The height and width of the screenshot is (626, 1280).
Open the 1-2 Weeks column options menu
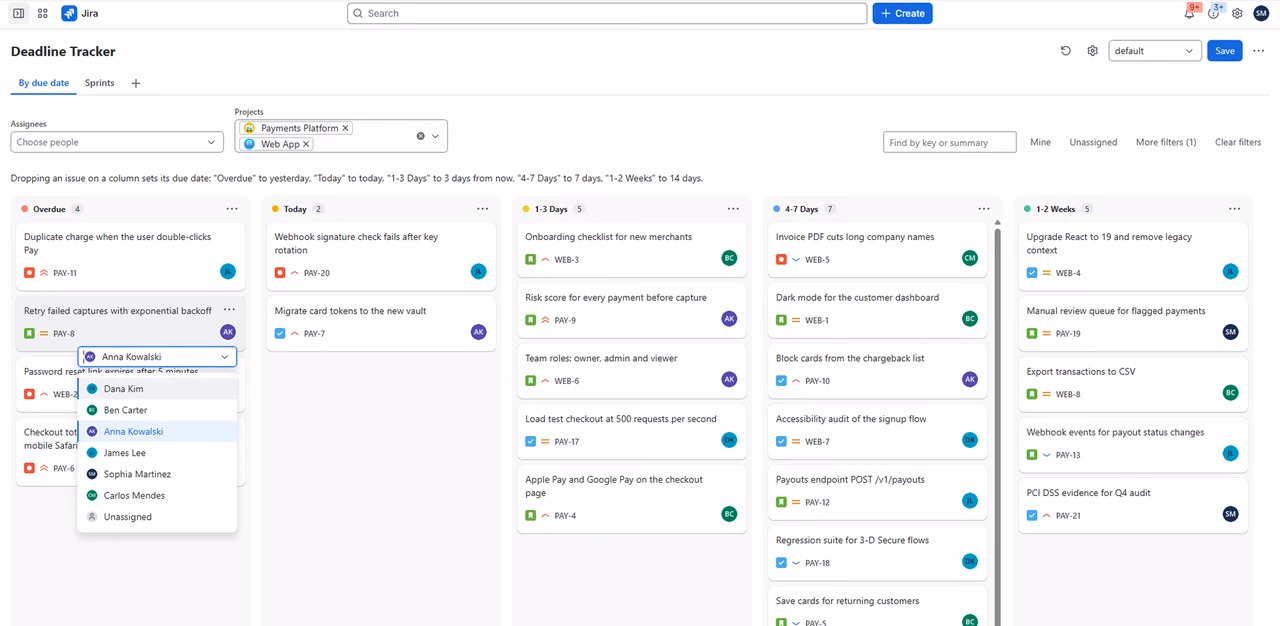(x=1234, y=209)
